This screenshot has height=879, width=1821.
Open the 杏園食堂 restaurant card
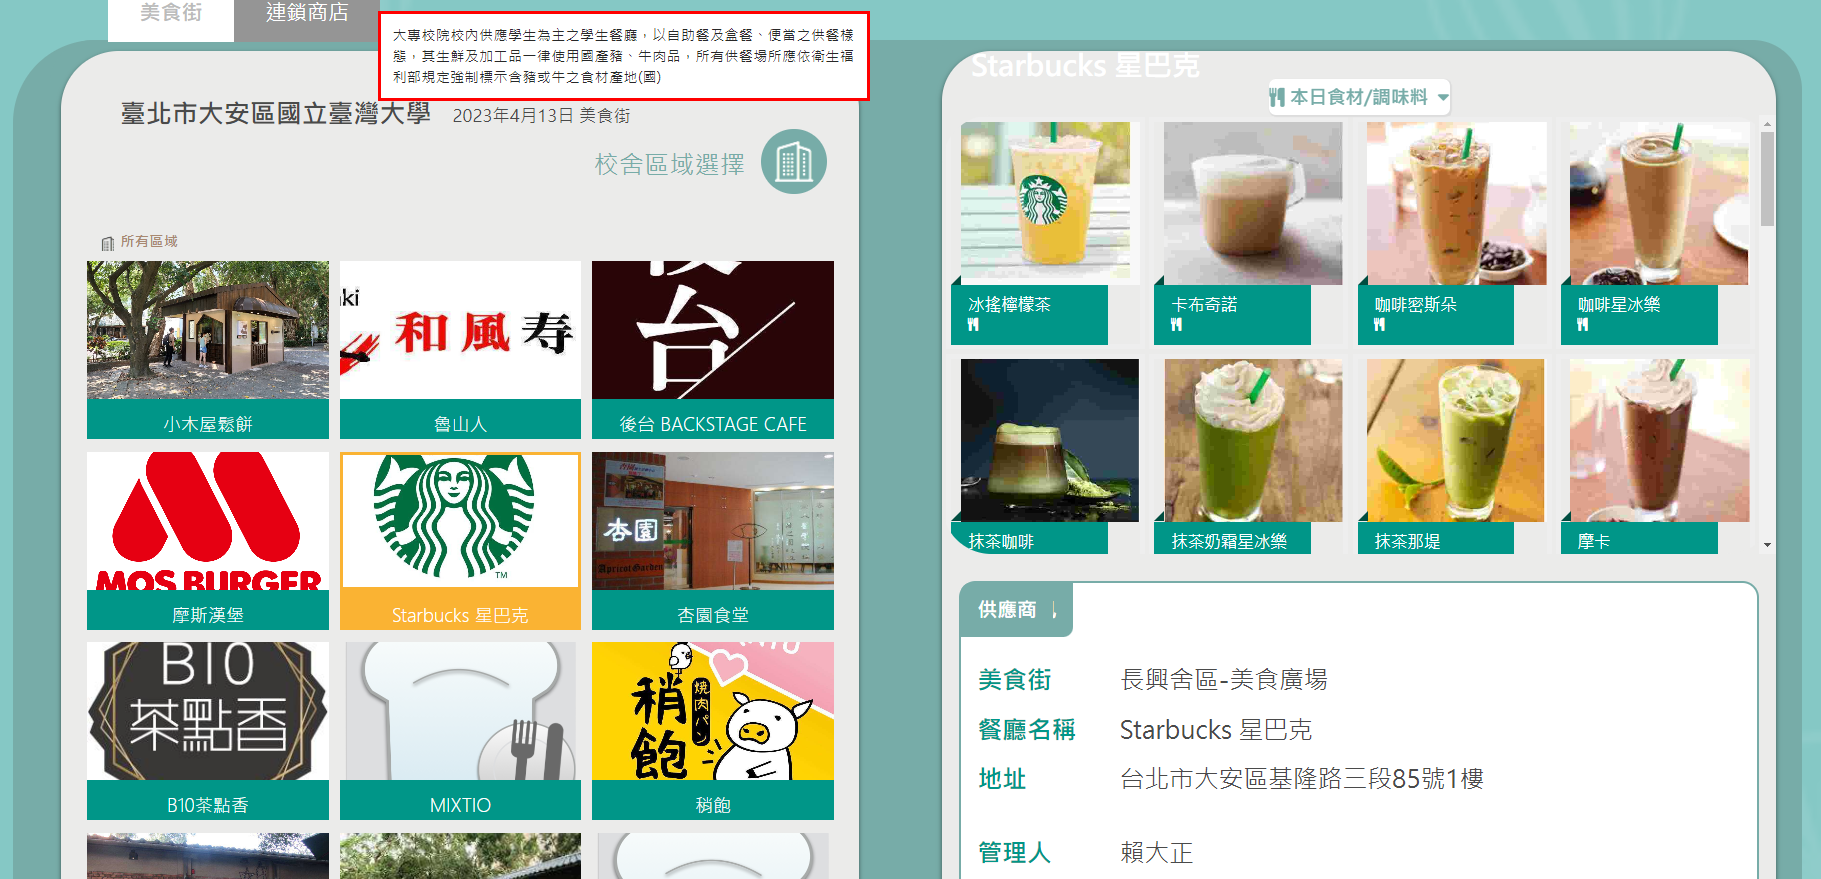(713, 541)
